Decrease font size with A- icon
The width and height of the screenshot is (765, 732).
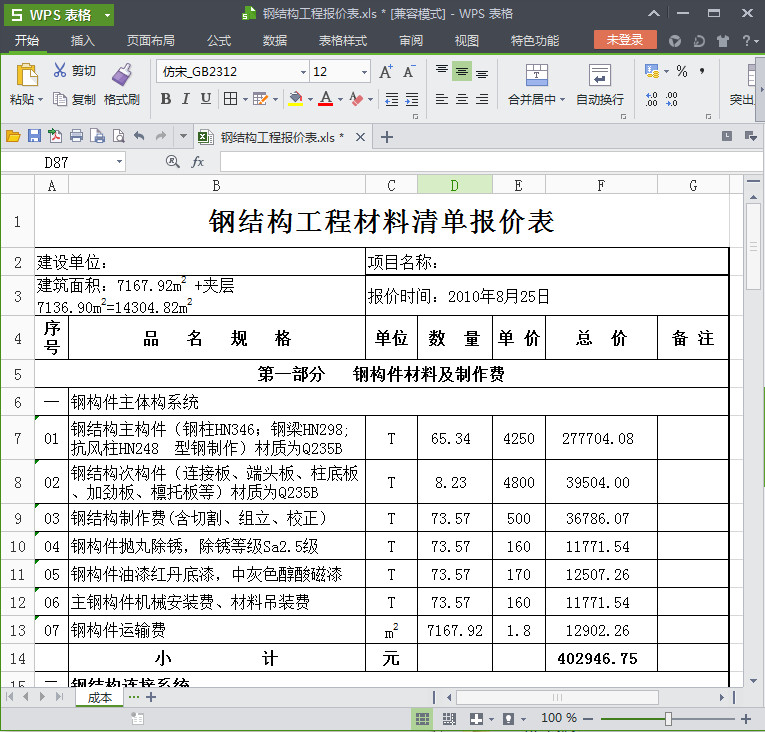(x=409, y=72)
